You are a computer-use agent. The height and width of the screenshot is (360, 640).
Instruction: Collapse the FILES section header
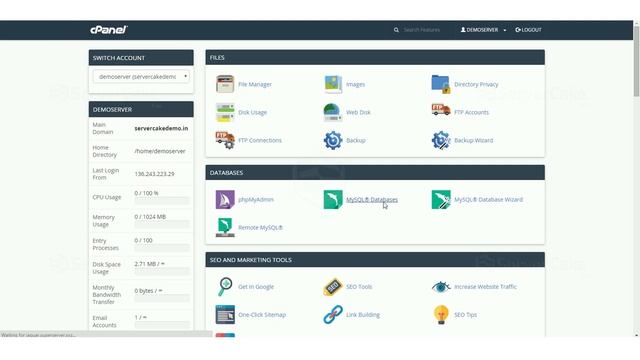pyautogui.click(x=375, y=58)
